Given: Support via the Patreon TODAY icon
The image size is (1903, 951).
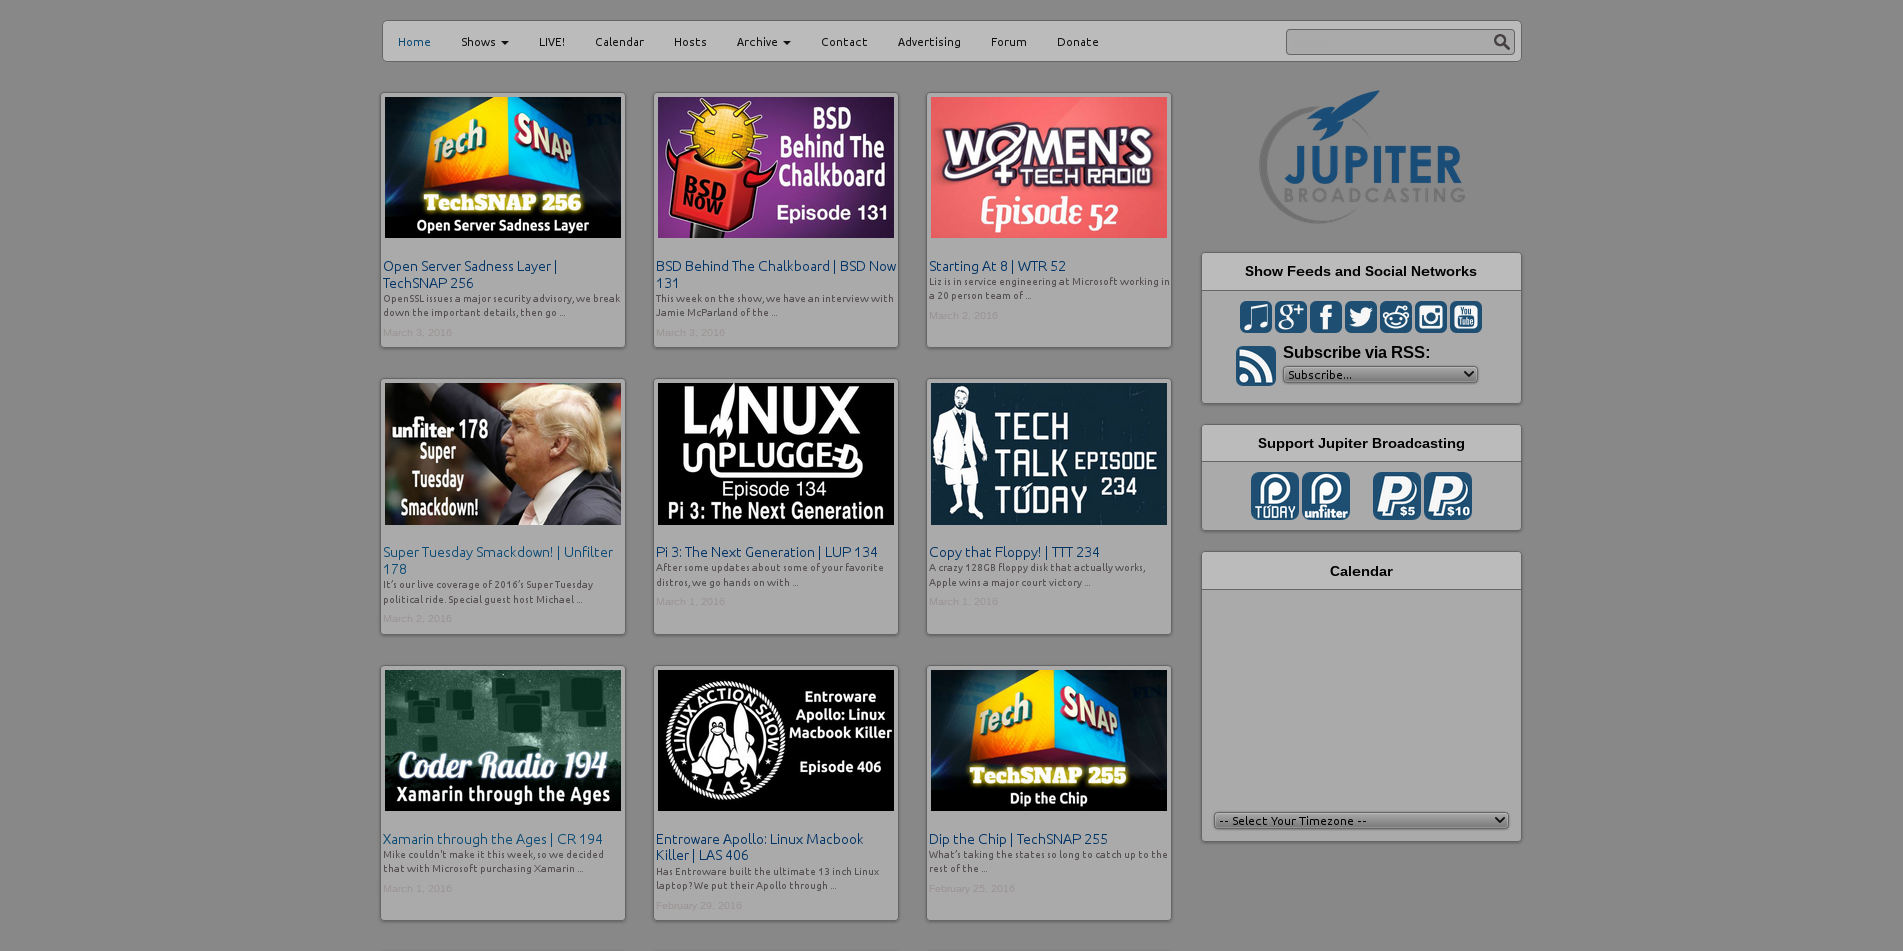Looking at the screenshot, I should 1275,496.
